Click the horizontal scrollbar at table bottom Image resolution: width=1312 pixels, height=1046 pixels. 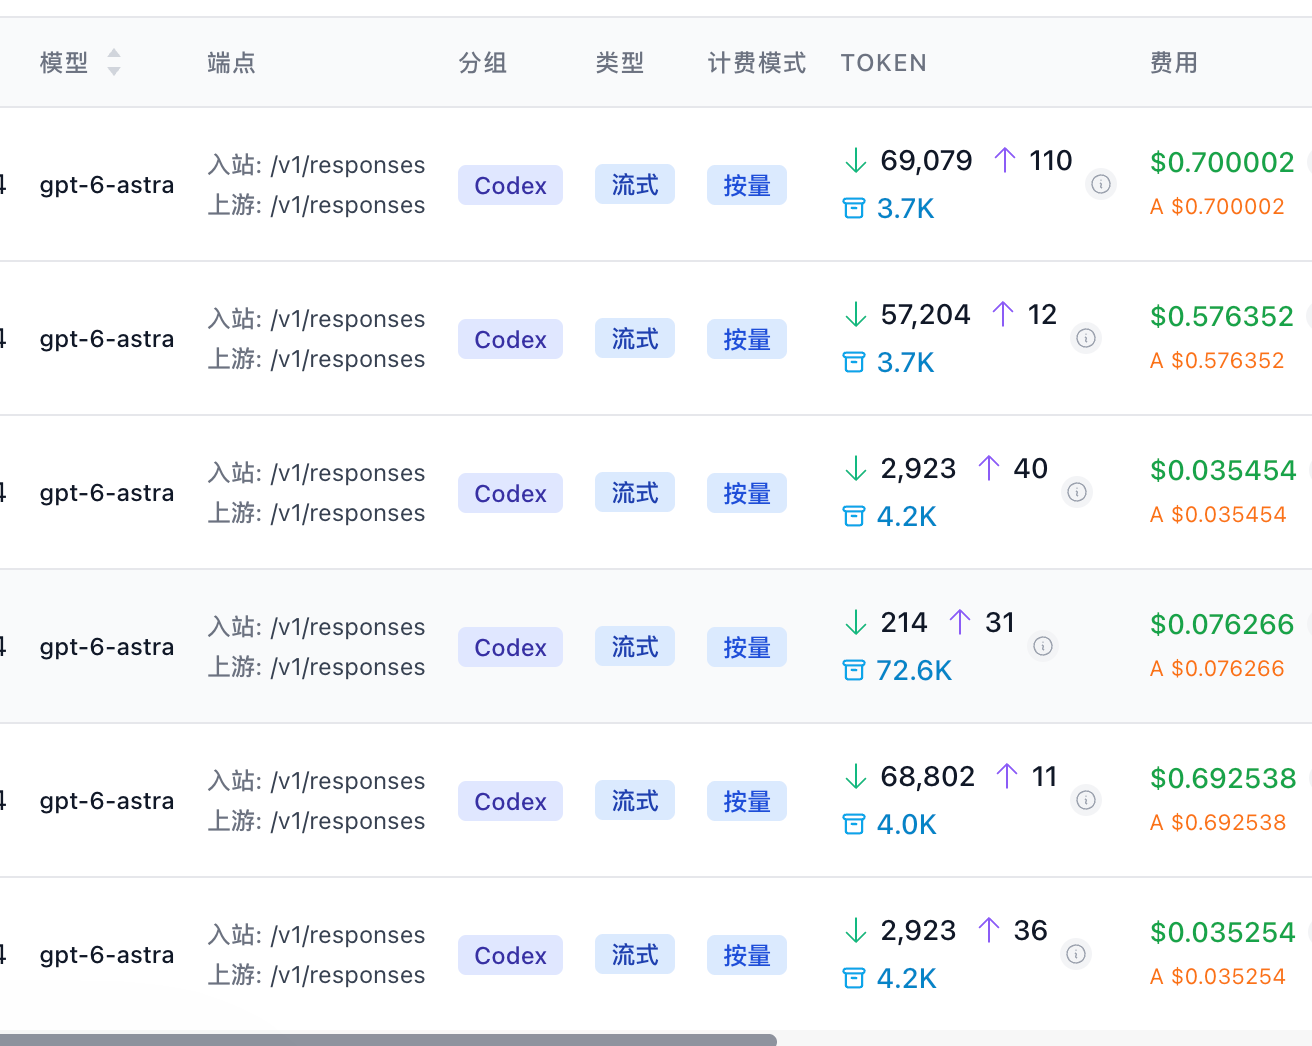(x=388, y=1040)
